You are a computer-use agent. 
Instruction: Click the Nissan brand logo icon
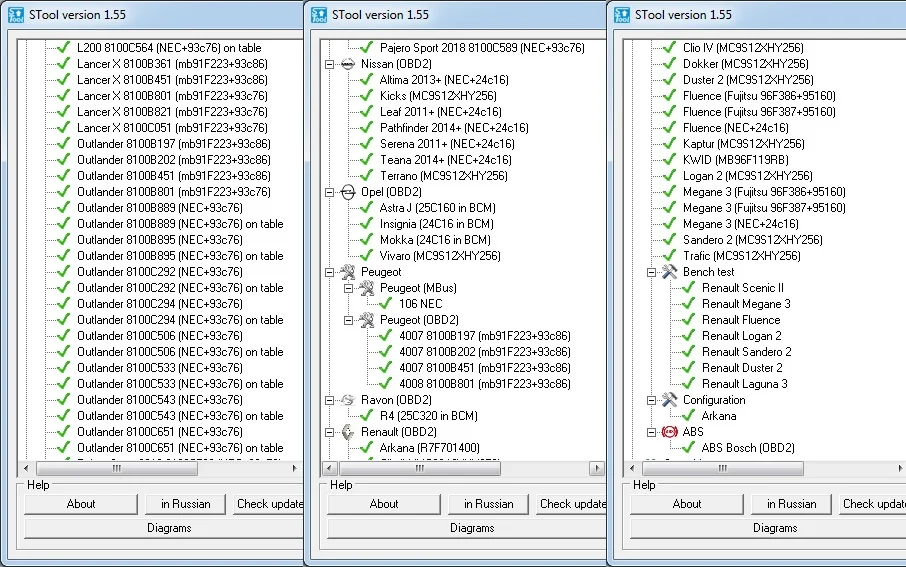click(x=348, y=64)
